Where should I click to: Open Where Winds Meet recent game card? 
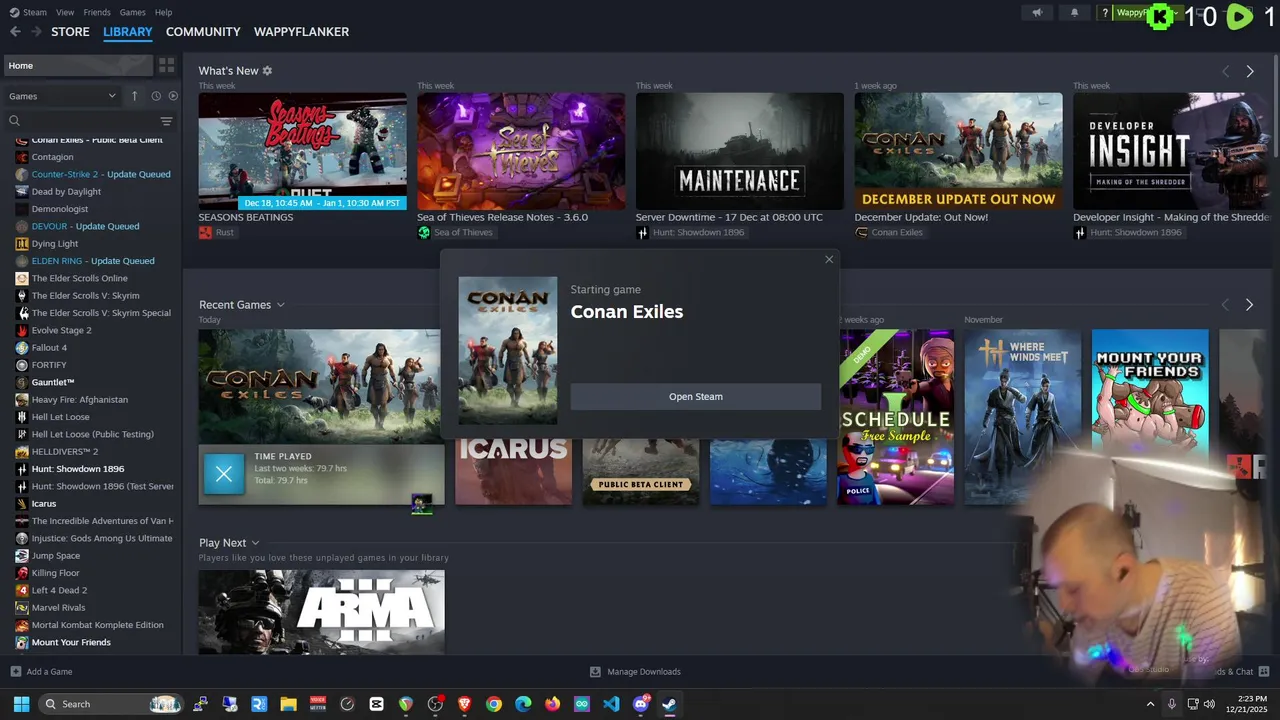[1023, 417]
